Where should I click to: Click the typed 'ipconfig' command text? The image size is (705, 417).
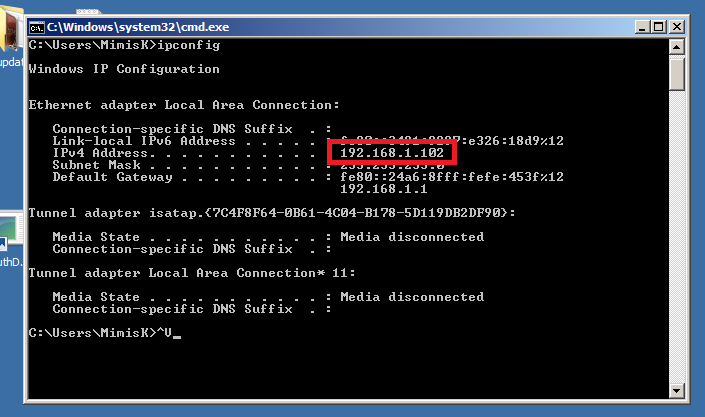(189, 45)
